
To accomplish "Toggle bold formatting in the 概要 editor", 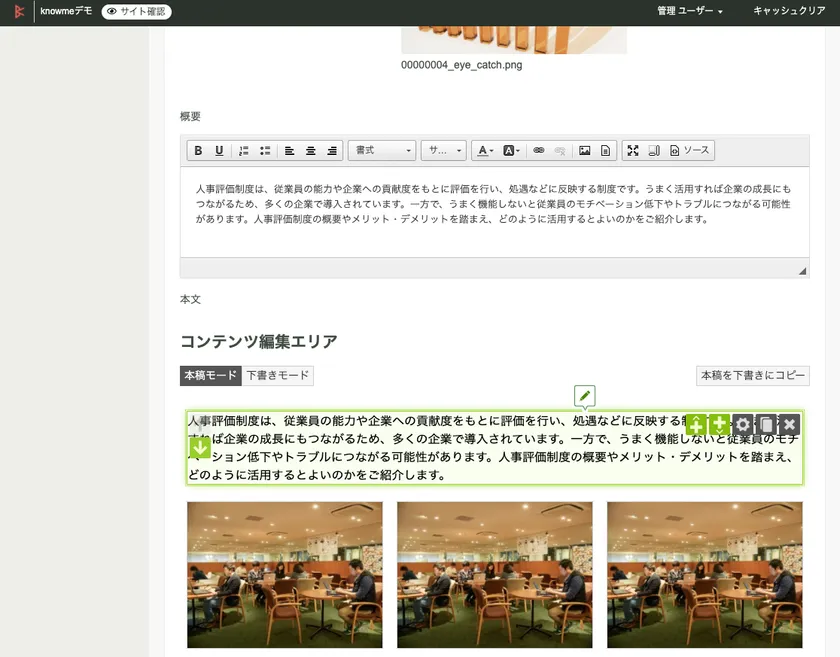I will [x=198, y=151].
